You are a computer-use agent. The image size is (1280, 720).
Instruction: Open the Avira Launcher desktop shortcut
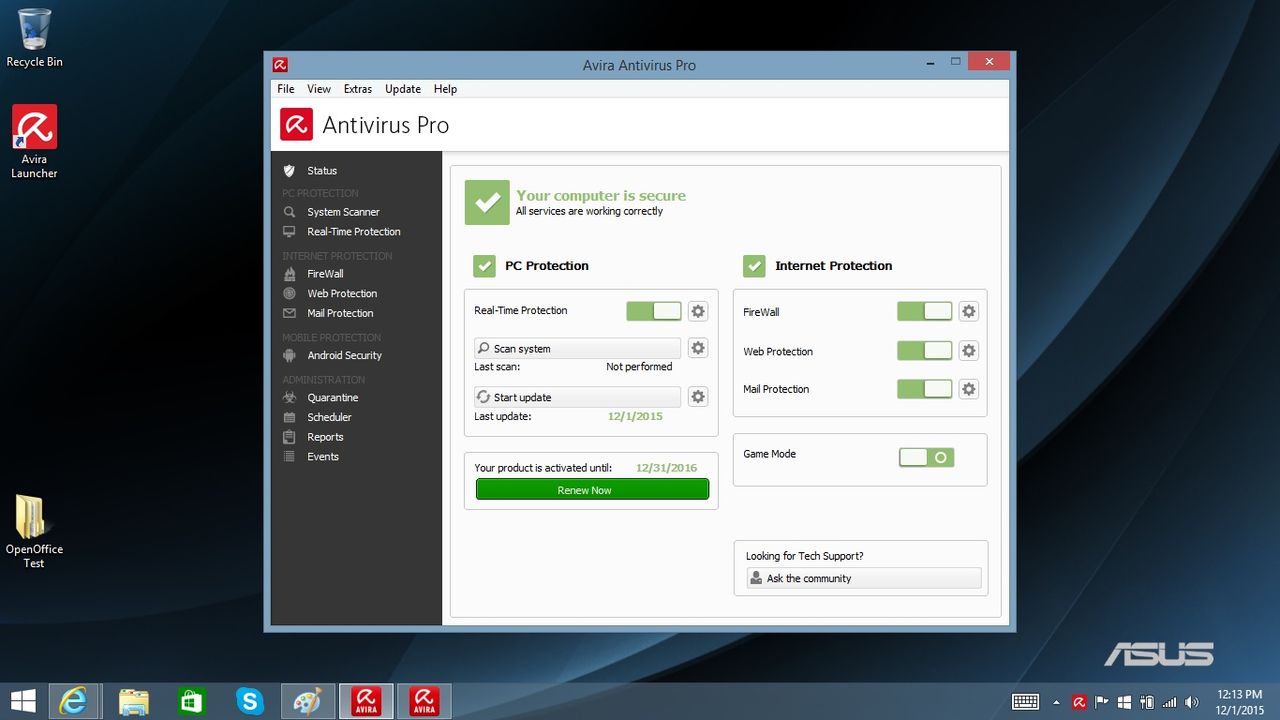(x=34, y=142)
